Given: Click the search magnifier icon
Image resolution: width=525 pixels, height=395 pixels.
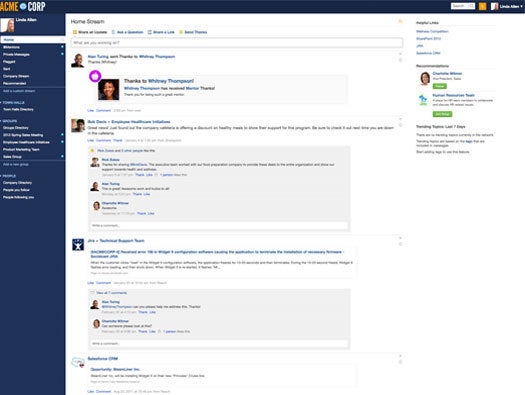Looking at the screenshot, I should point(471,6).
